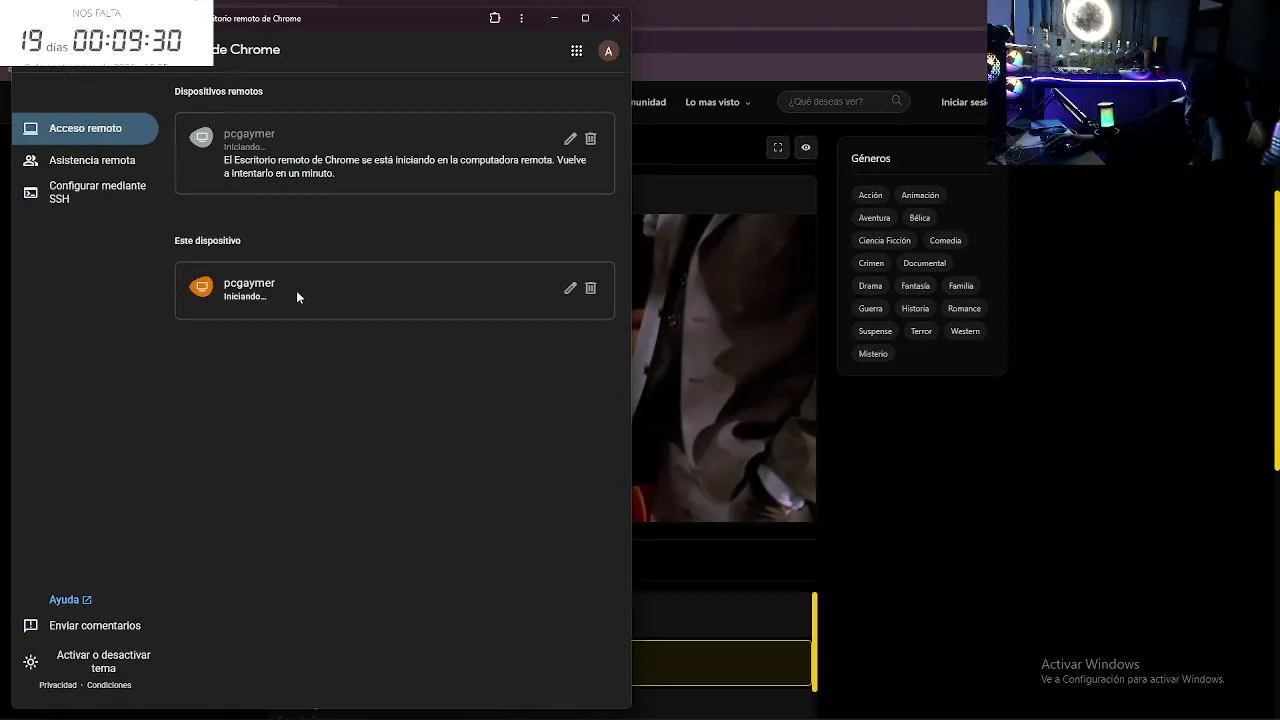Delete the pcgaymer device under Dispositivos remotos
1280x720 pixels.
click(x=591, y=139)
